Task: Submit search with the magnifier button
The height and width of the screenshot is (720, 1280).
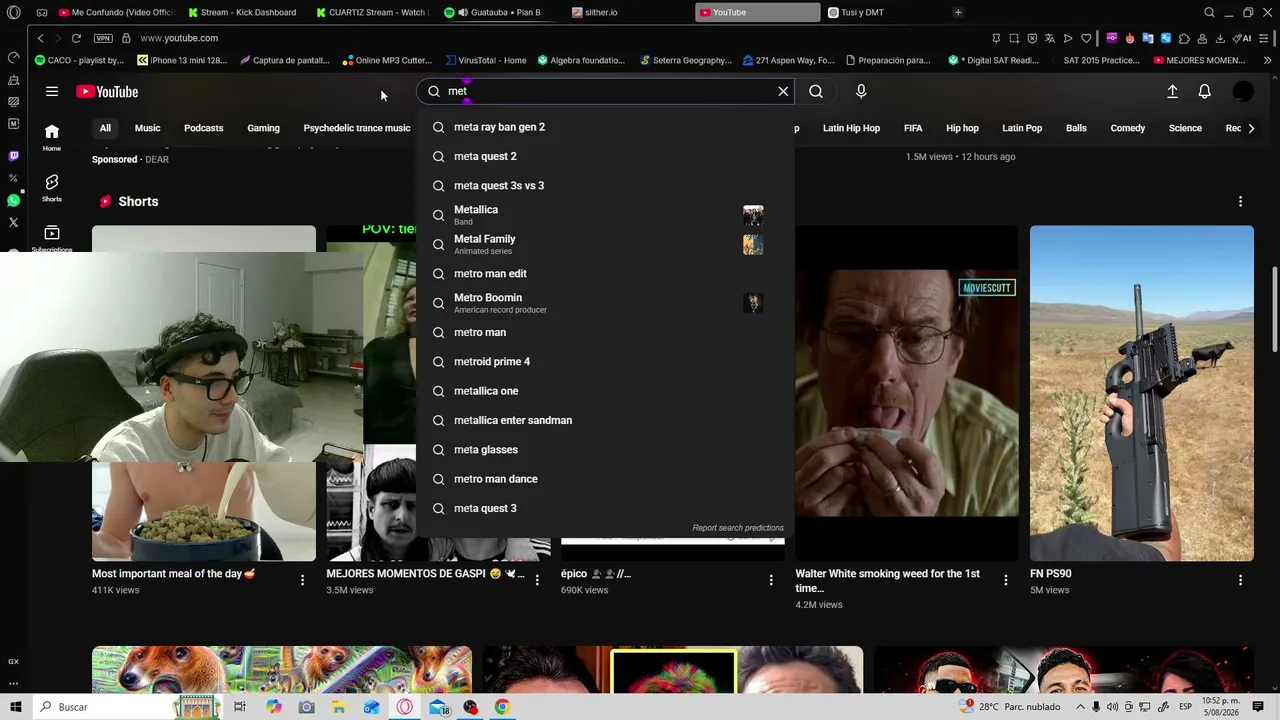Action: [x=816, y=91]
